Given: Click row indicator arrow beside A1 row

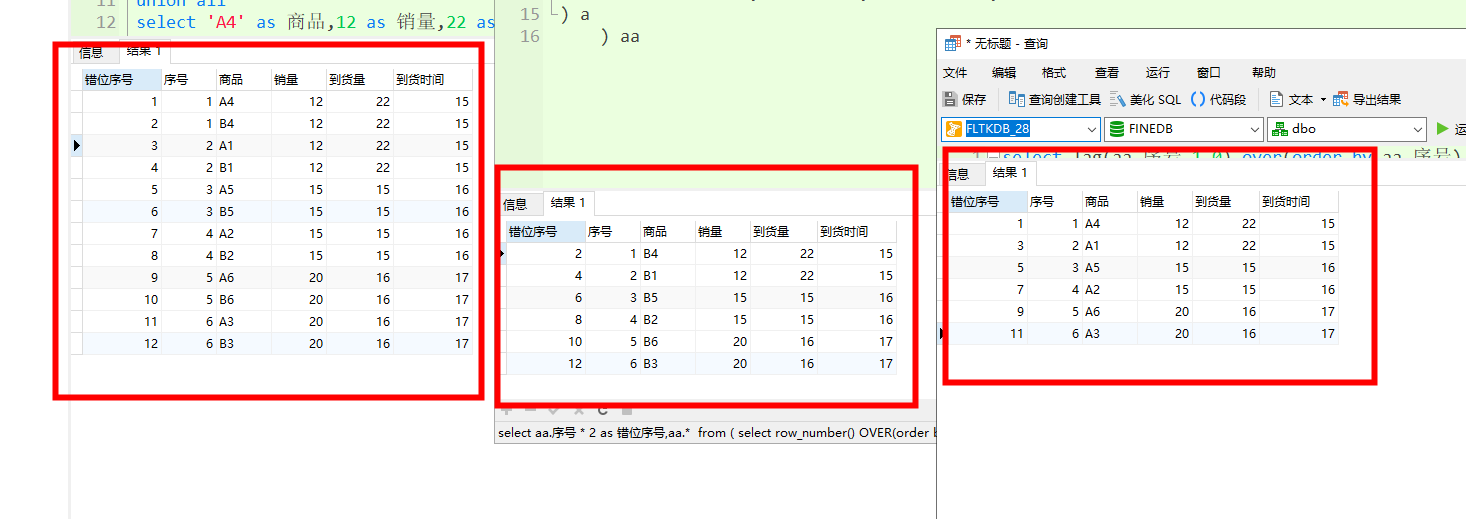Looking at the screenshot, I should tap(77, 146).
